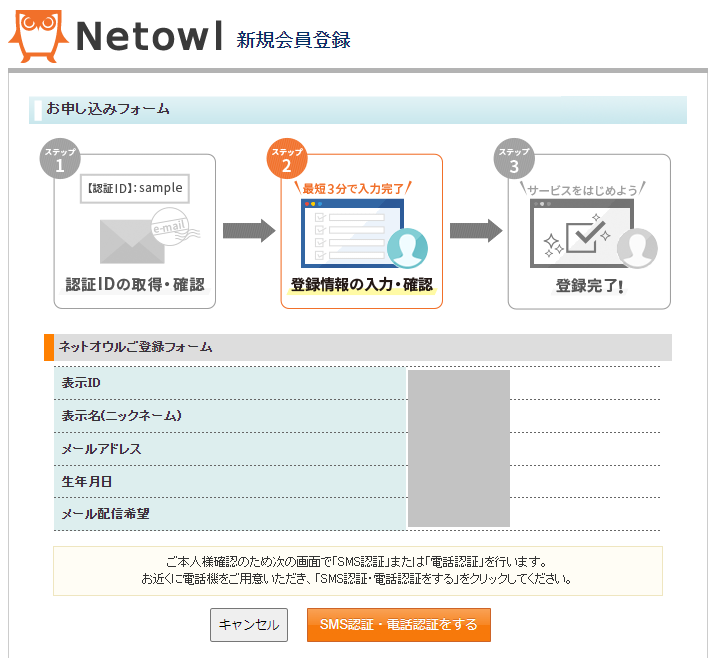Click the 最短3分で入力完了 caption
Image resolution: width=718 pixels, height=658 pixels.
point(353,188)
